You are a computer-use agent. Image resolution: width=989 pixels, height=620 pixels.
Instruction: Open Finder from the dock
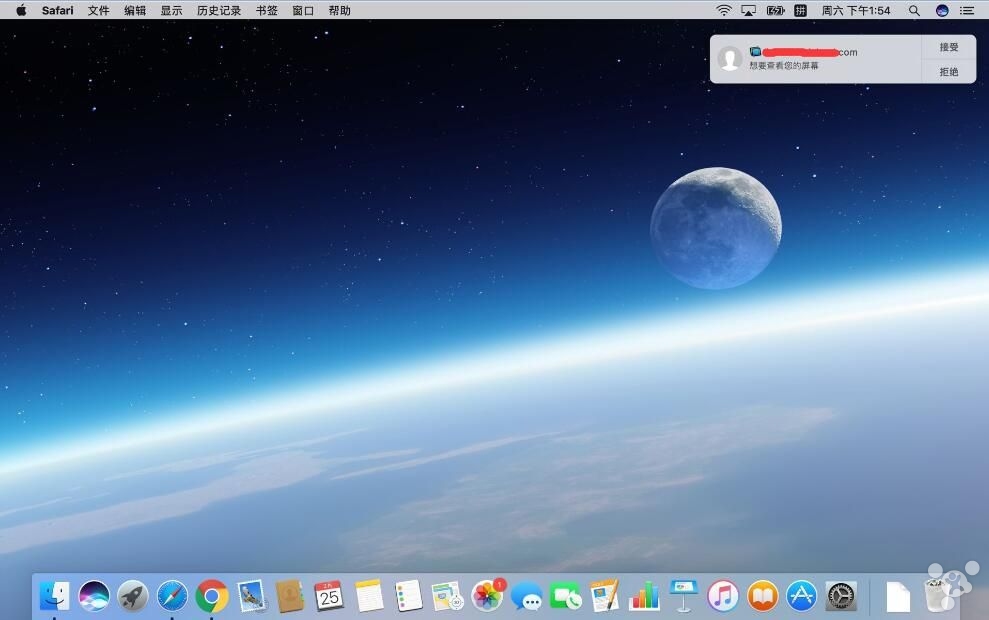(x=54, y=596)
